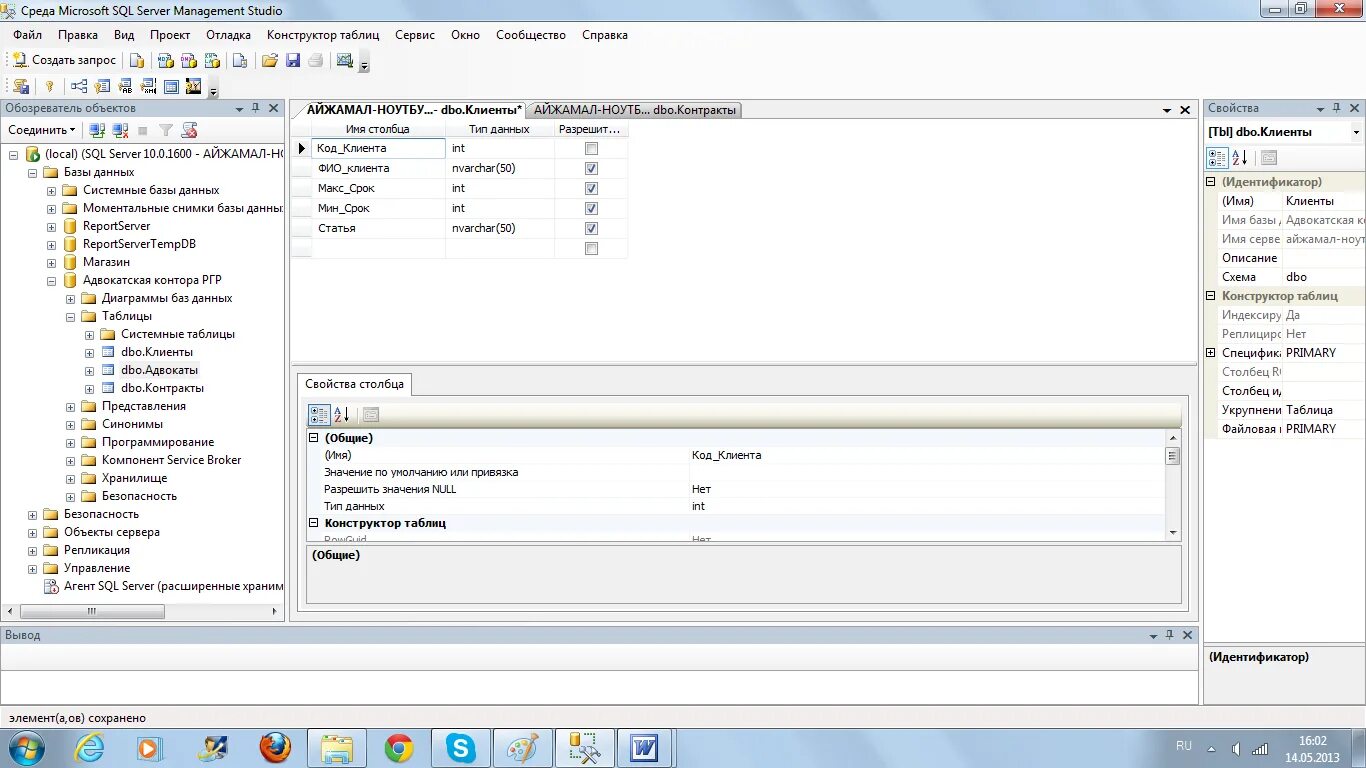Screen dimensions: 1366x768
Task: Click the DMX query toolbar icon
Action: [189, 60]
